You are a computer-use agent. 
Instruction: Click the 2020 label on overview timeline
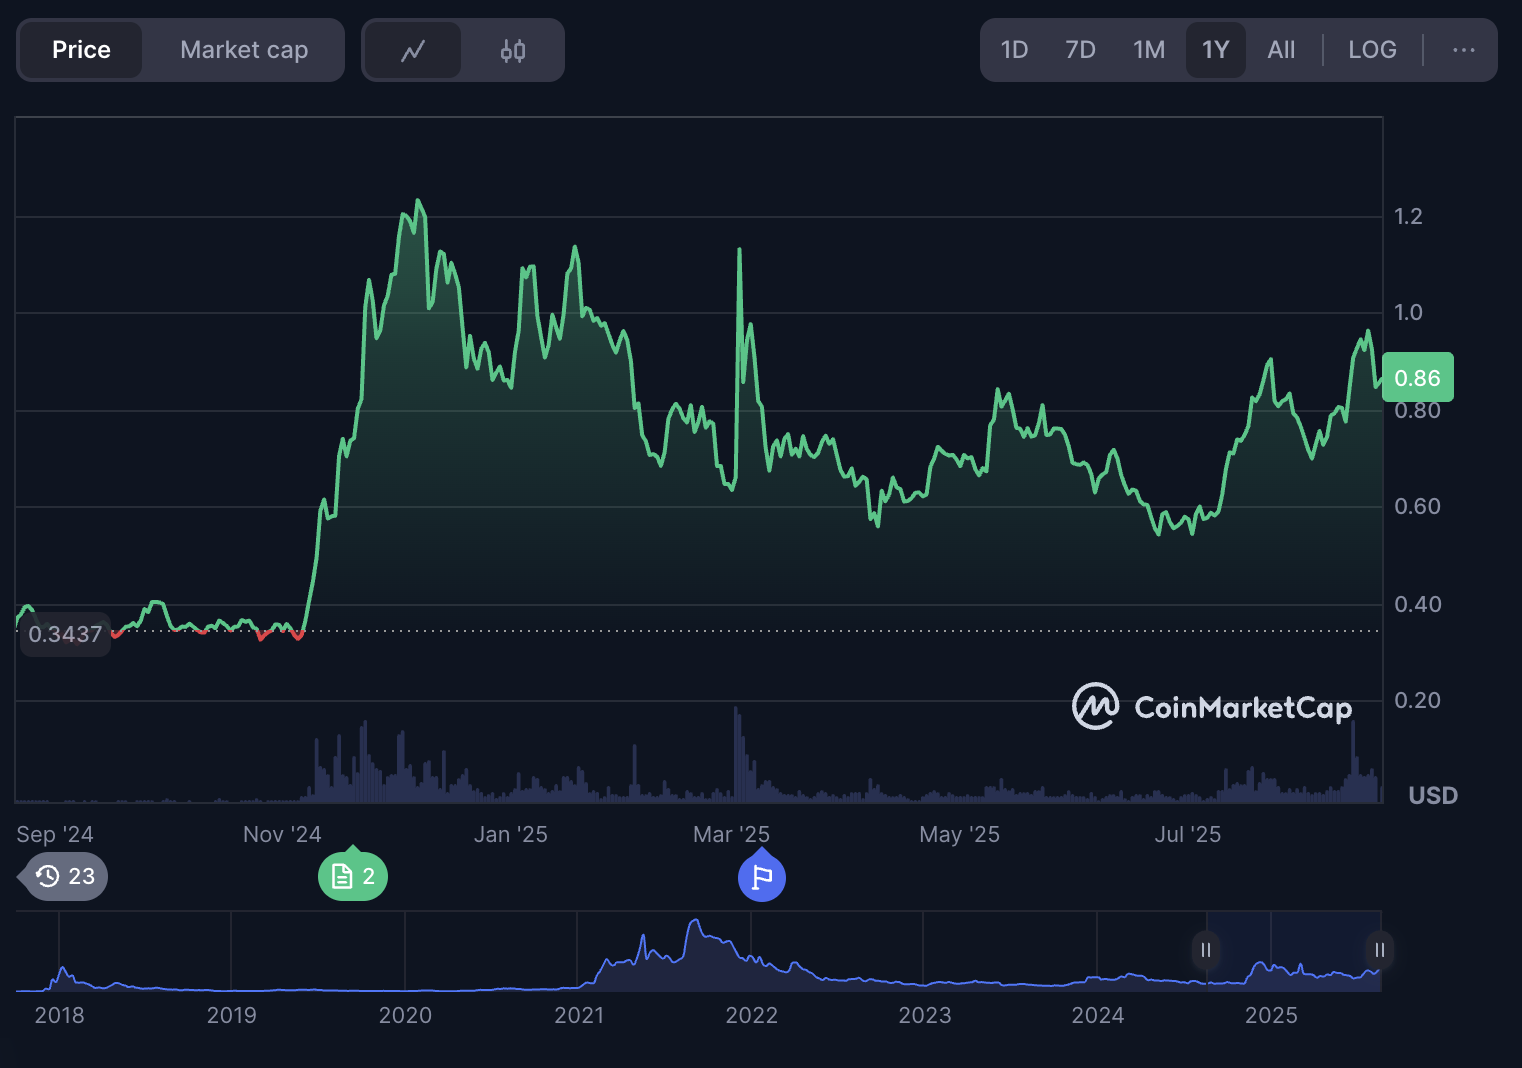[x=405, y=1015]
